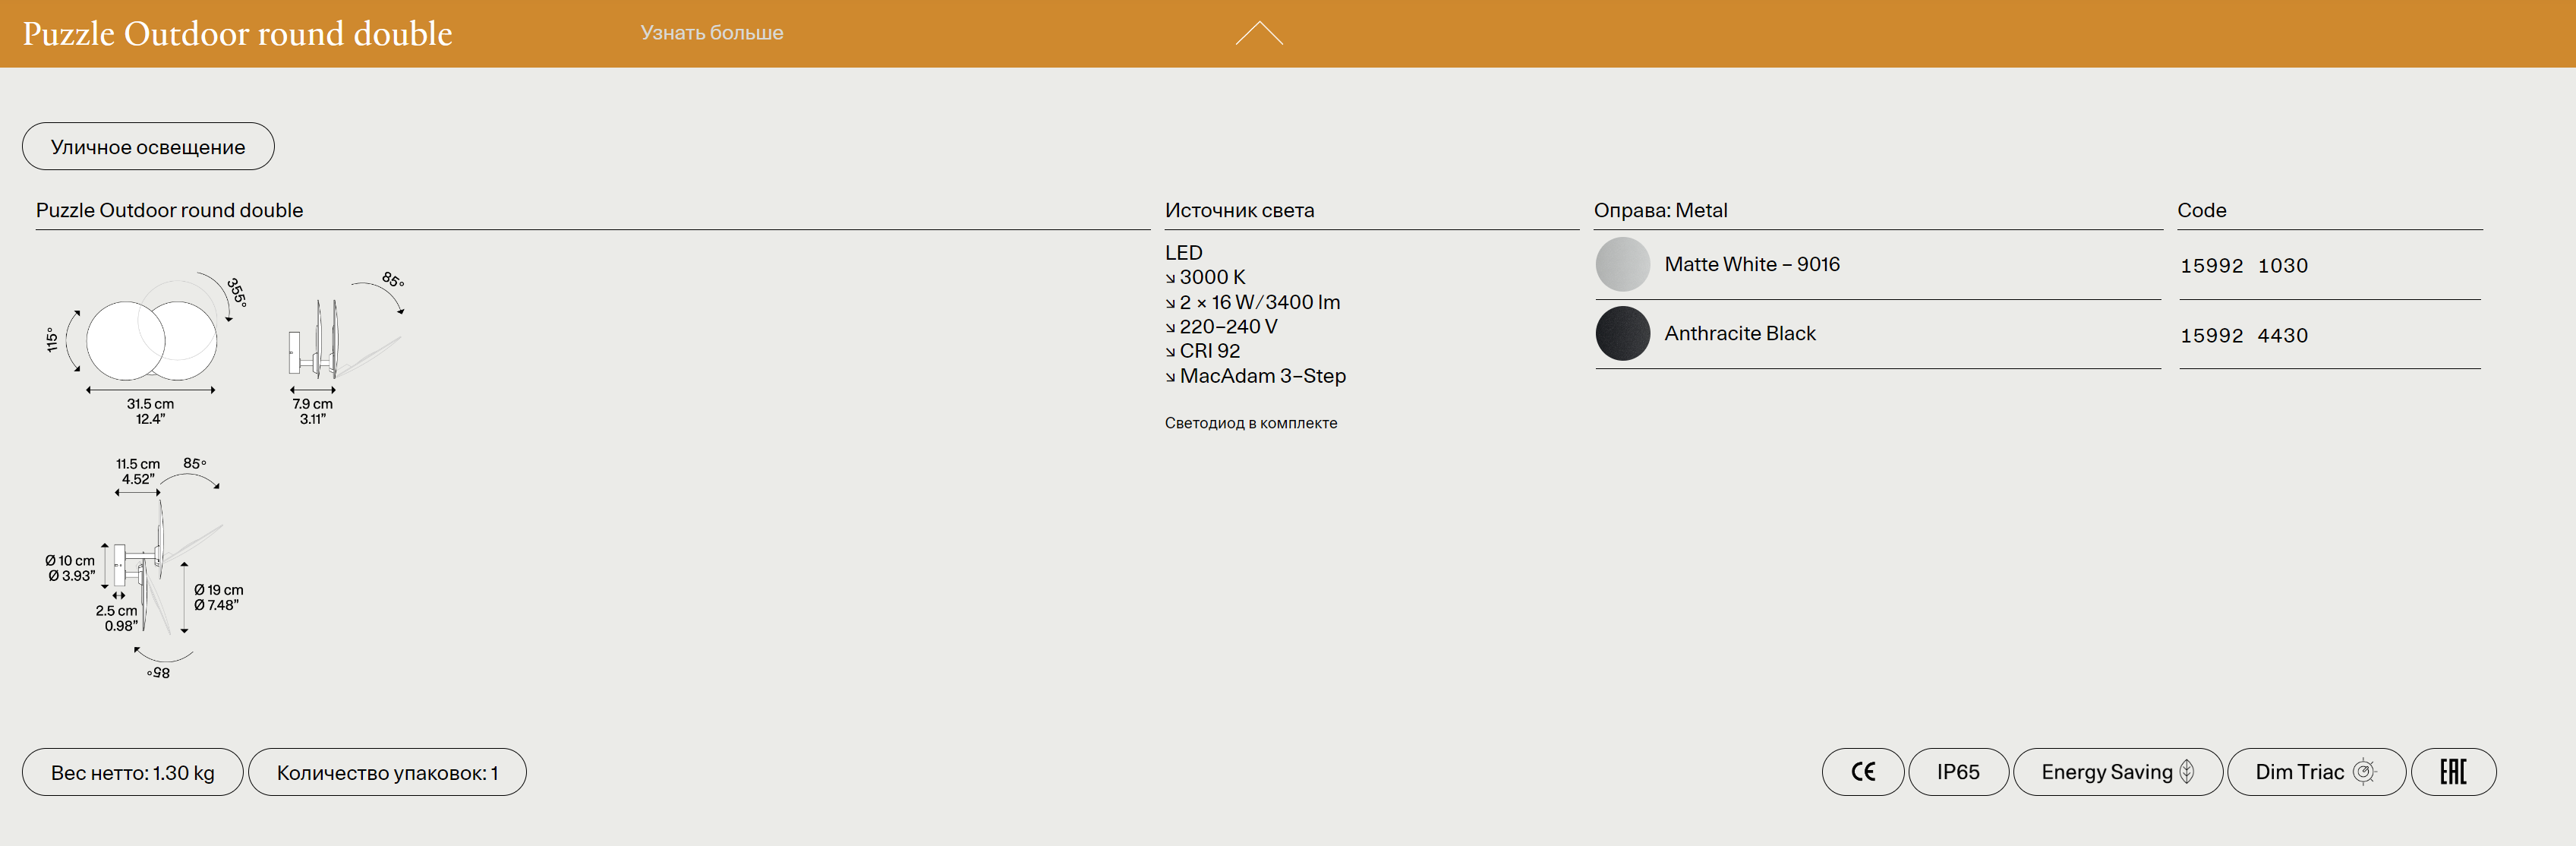2576x846 pixels.
Task: Click the front view dimension drawing
Action: [x=150, y=342]
